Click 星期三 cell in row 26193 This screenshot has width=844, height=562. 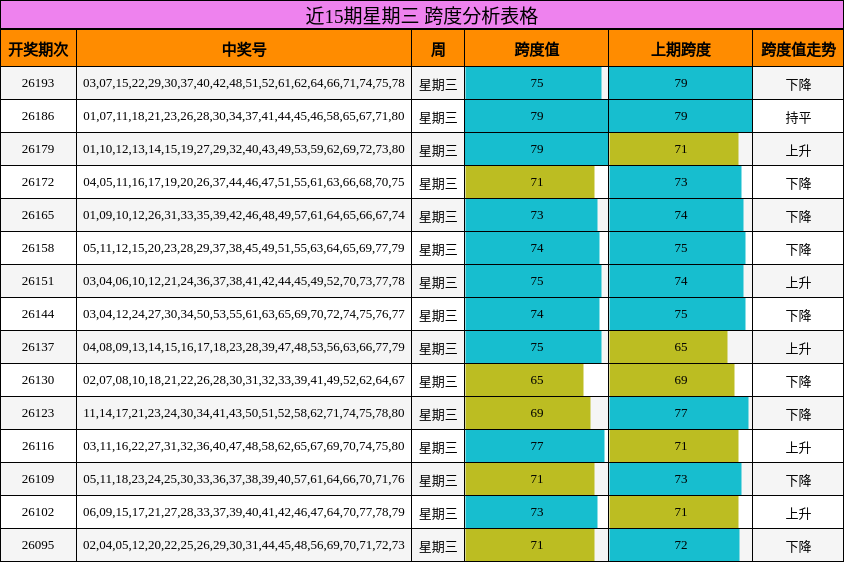(438, 85)
